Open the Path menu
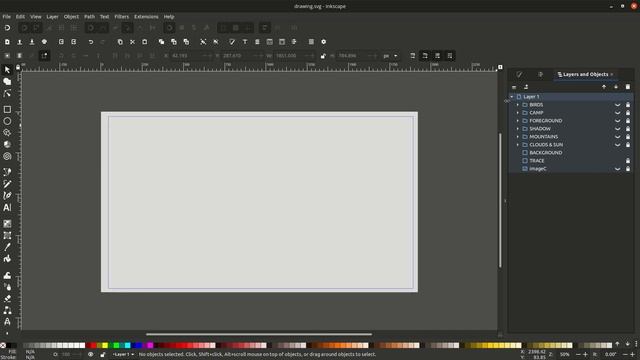640x360 pixels. (89, 17)
